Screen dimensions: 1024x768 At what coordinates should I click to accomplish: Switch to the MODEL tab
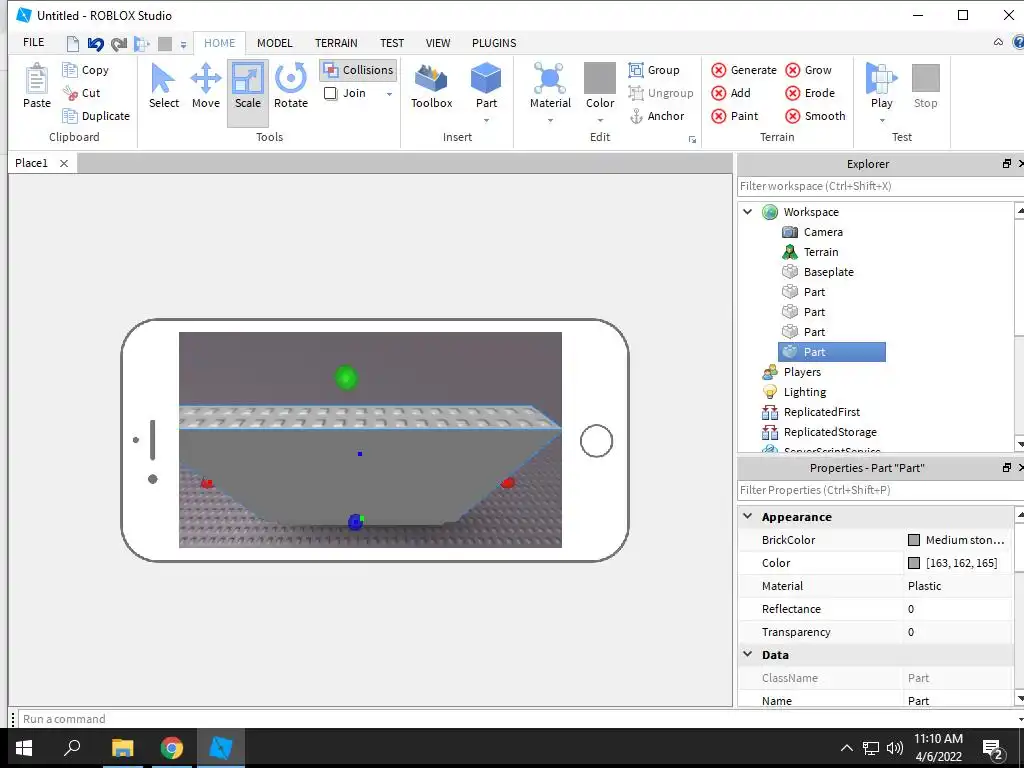tap(274, 43)
